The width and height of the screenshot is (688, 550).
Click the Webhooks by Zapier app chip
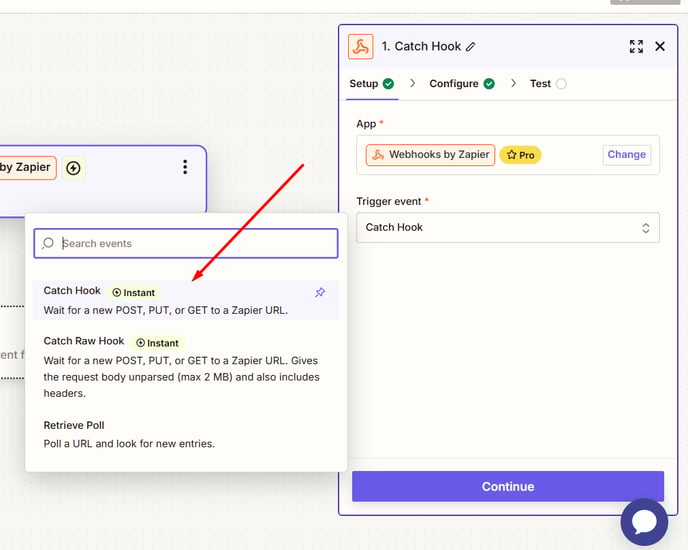(x=430, y=155)
